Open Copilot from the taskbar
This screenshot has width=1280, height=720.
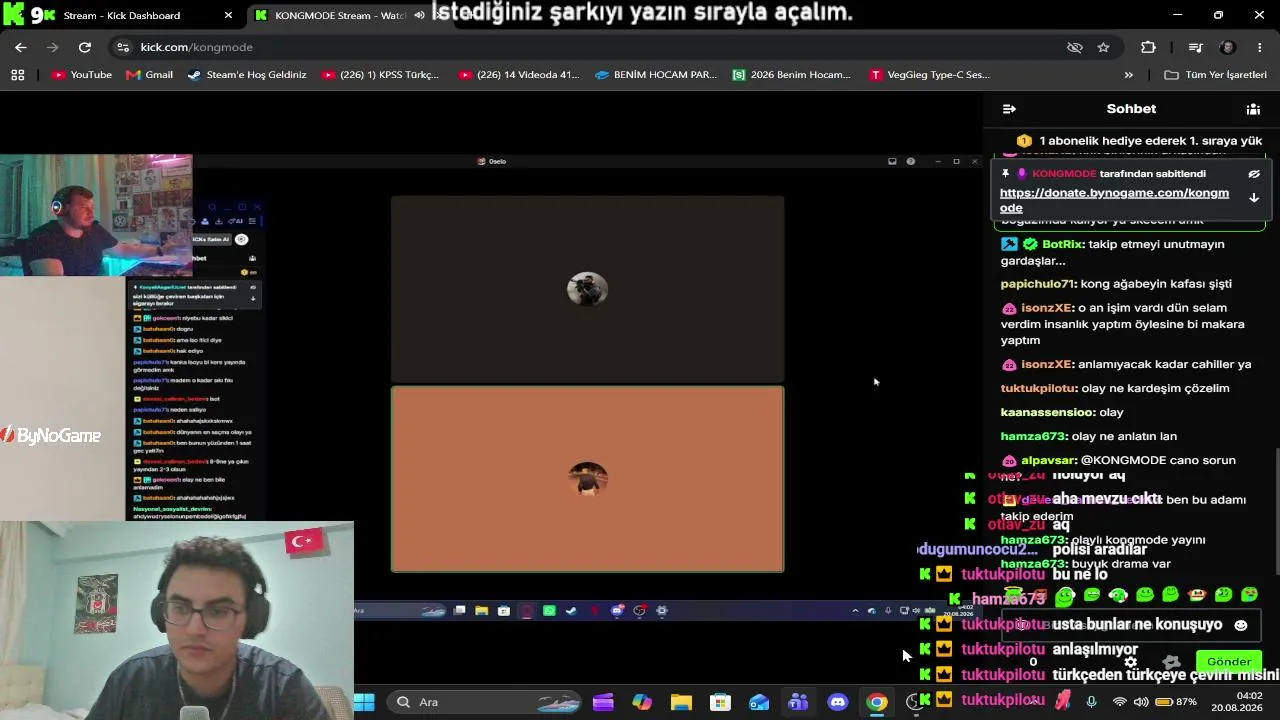642,702
